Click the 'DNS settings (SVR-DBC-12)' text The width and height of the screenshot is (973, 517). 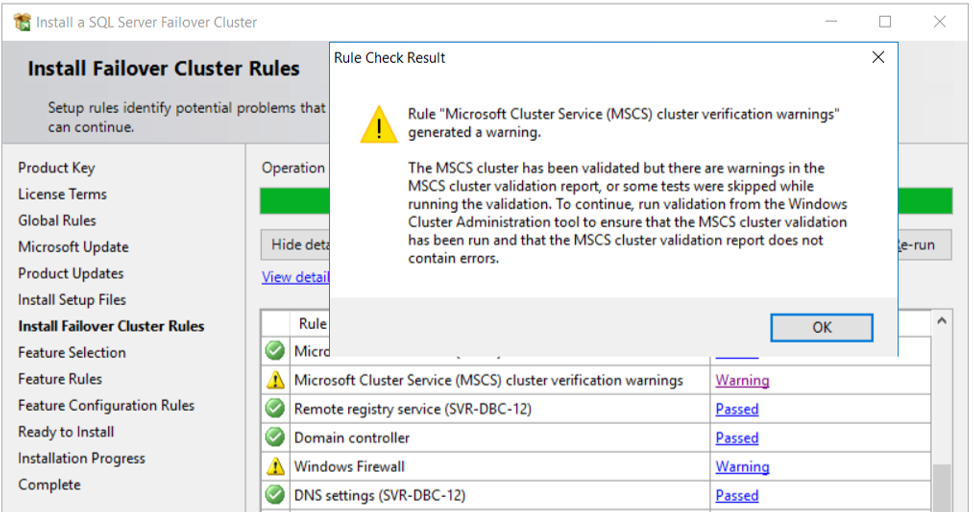coord(380,495)
